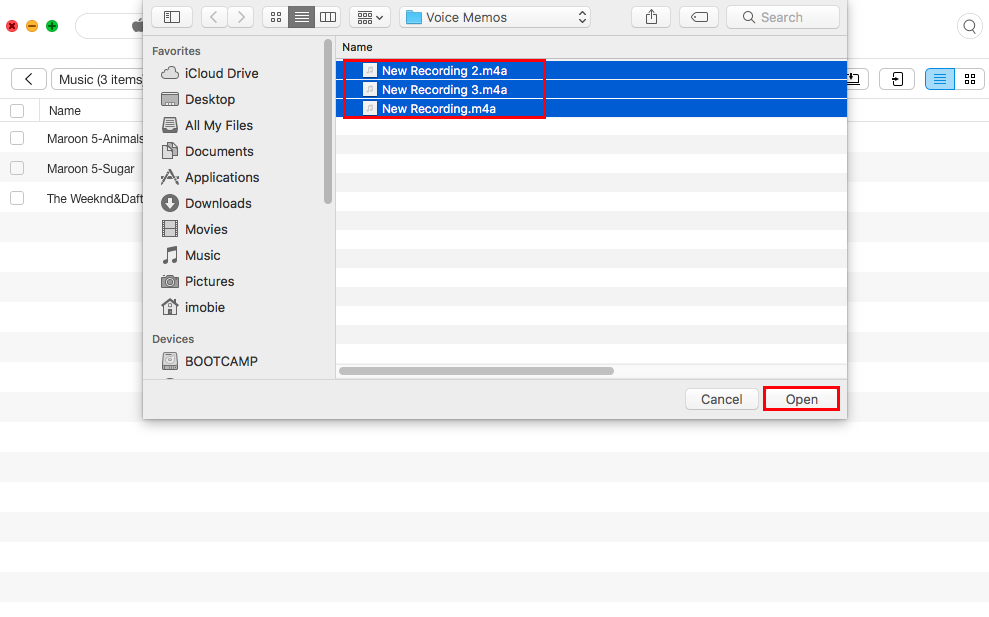Select iCloud Drive in Favorites
Screen dimensions: 989x617
pos(221,73)
